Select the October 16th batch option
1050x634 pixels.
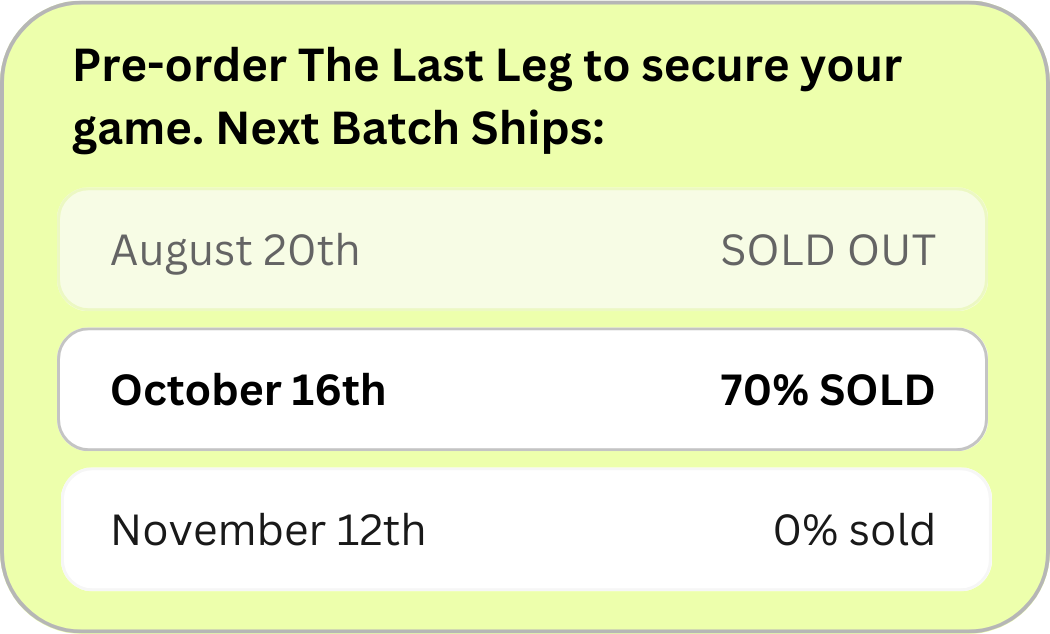pos(522,390)
